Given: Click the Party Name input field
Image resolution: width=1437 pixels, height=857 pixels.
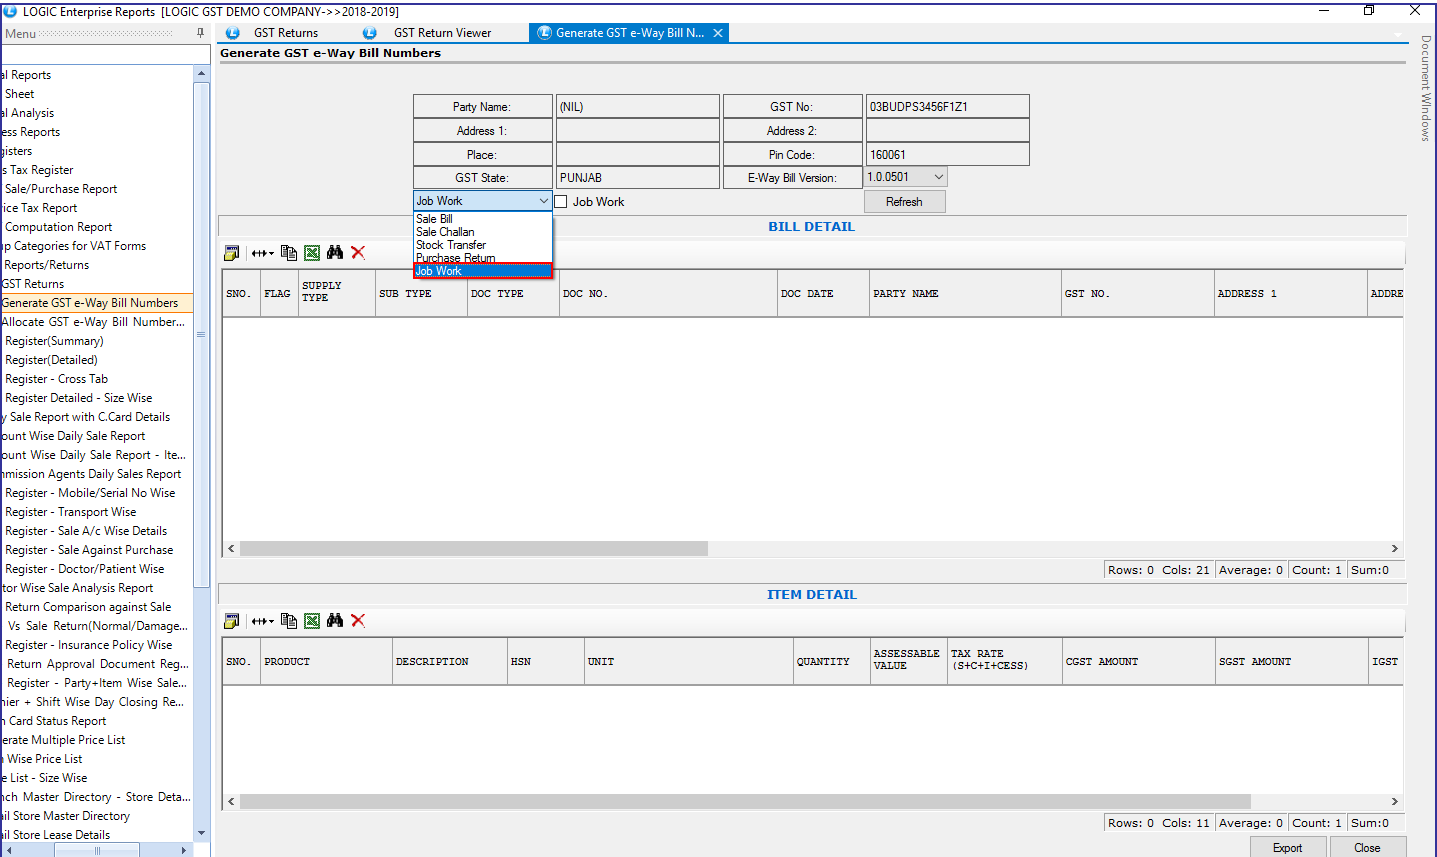Looking at the screenshot, I should point(637,106).
